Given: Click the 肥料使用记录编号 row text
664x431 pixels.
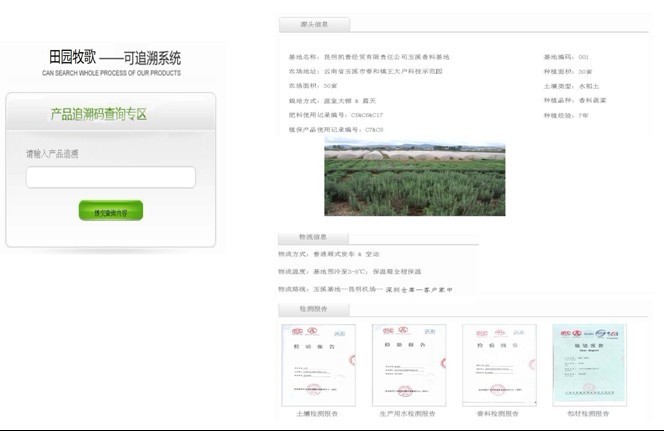Looking at the screenshot, I should pos(336,115).
